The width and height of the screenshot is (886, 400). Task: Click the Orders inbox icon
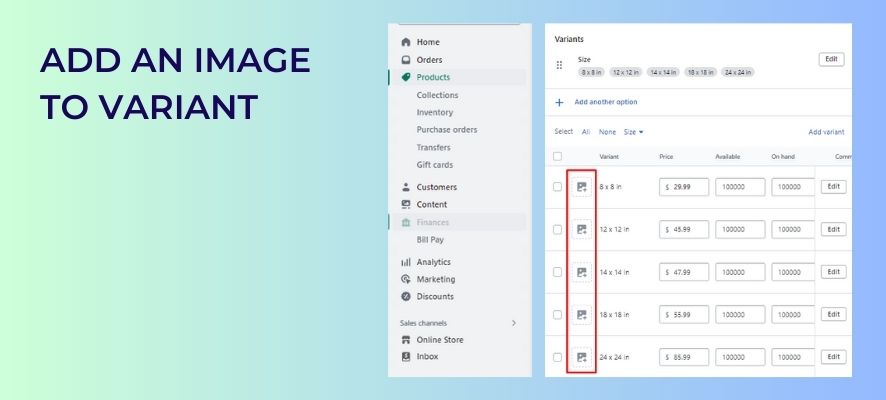click(x=405, y=60)
